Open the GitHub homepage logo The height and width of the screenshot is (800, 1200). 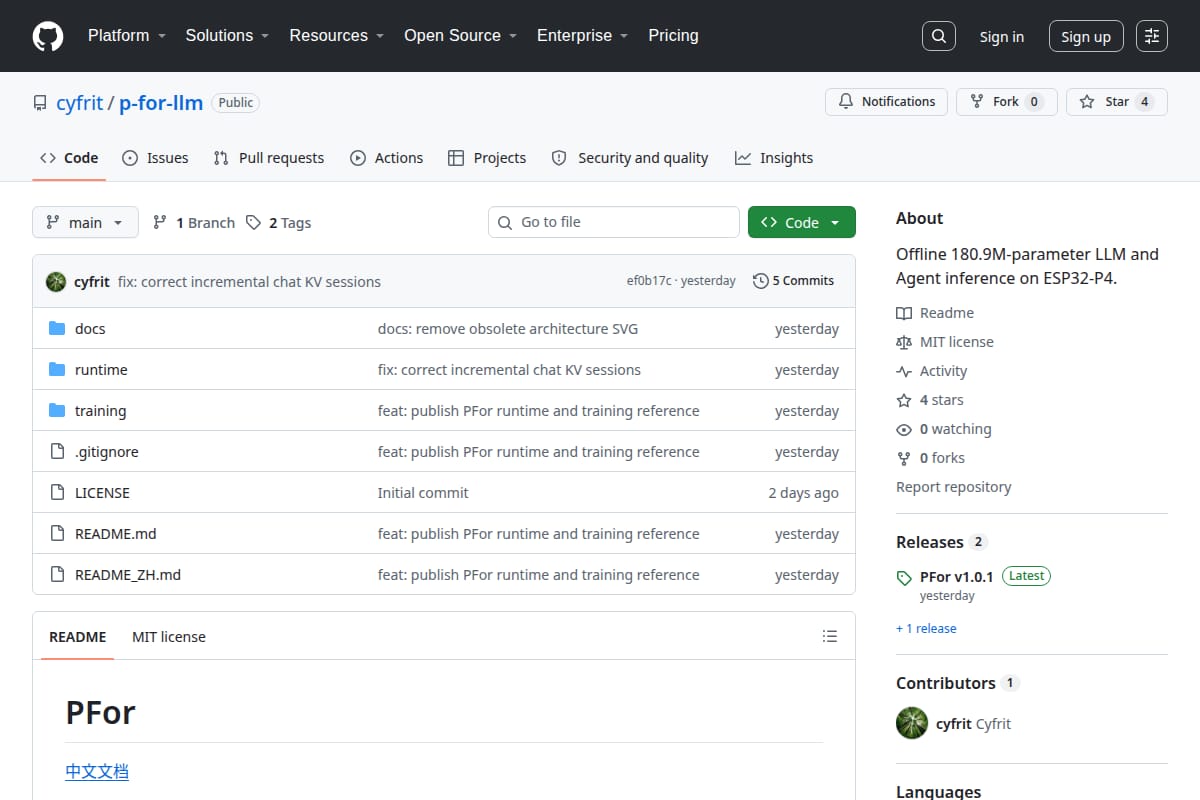[48, 36]
